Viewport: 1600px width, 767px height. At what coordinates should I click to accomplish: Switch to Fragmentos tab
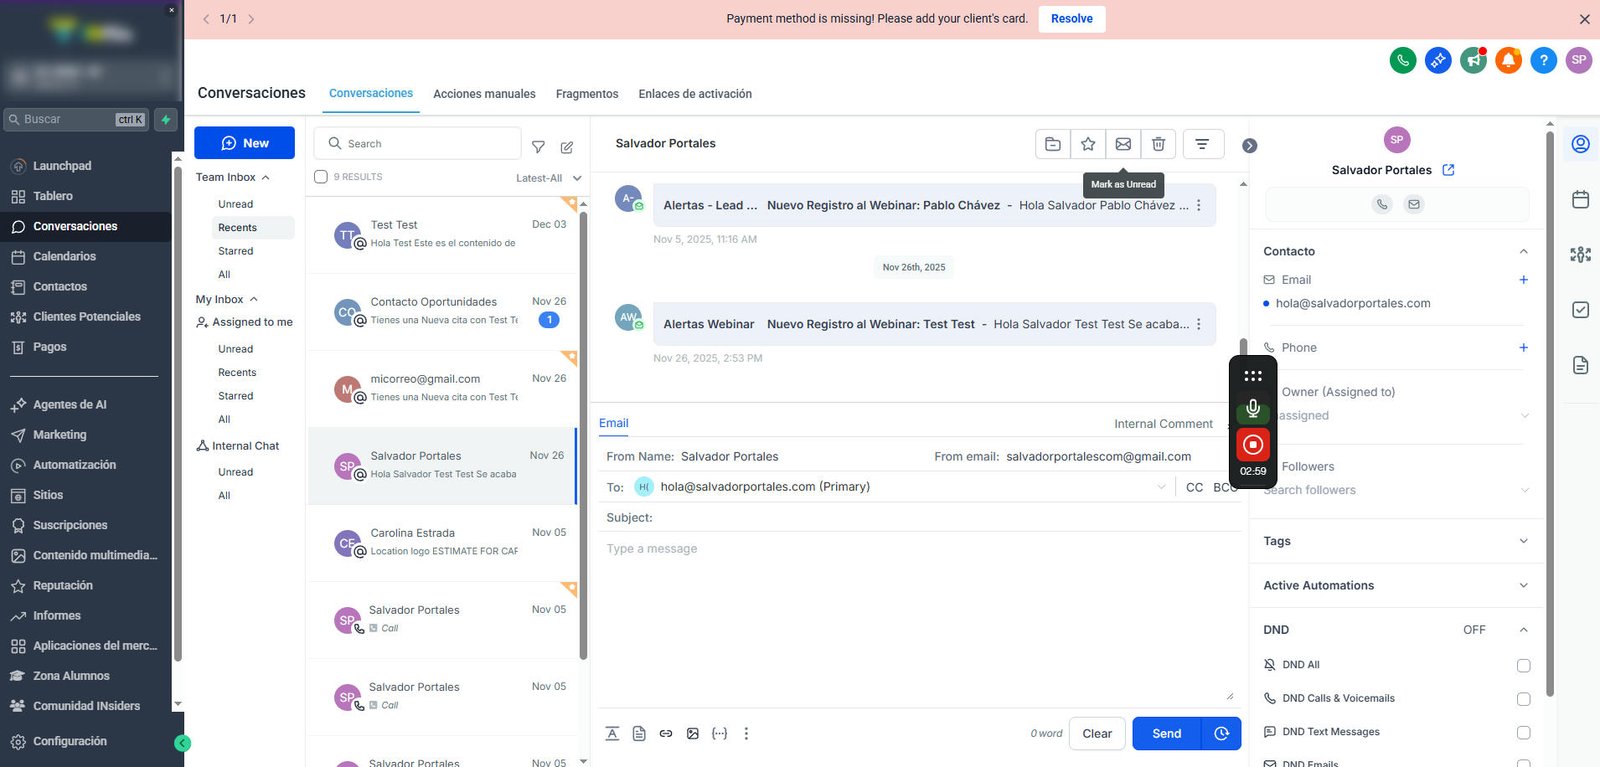click(x=587, y=94)
